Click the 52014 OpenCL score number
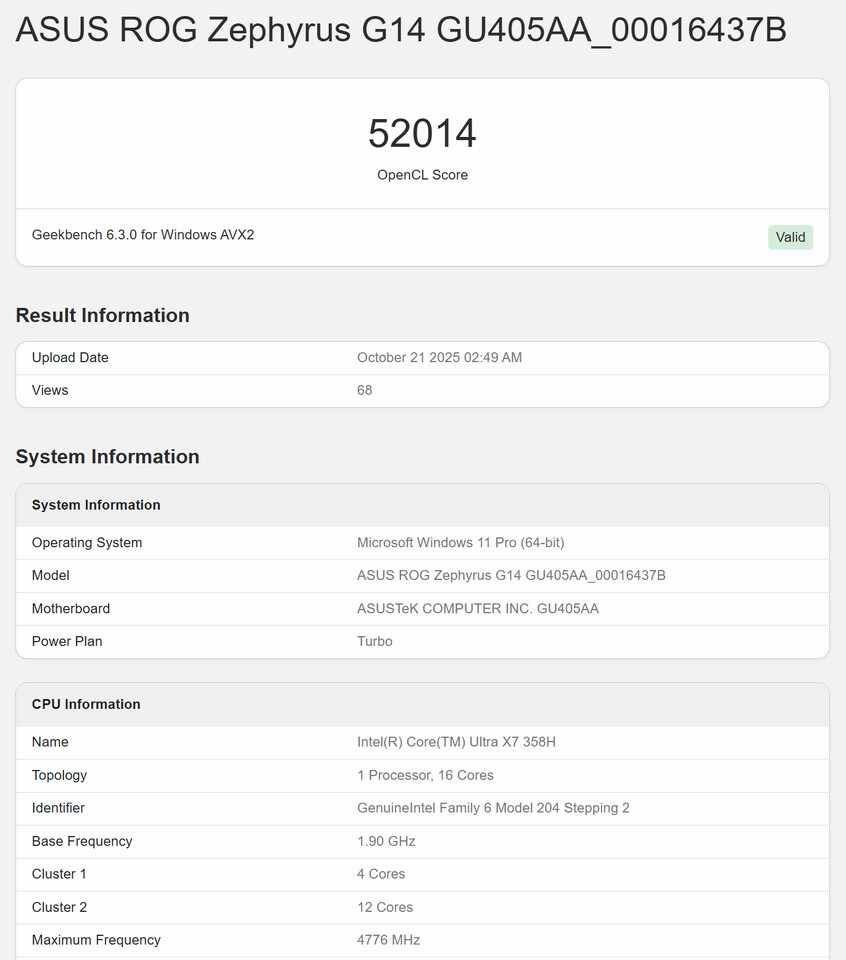Screen dimensions: 846x960 coord(422,134)
